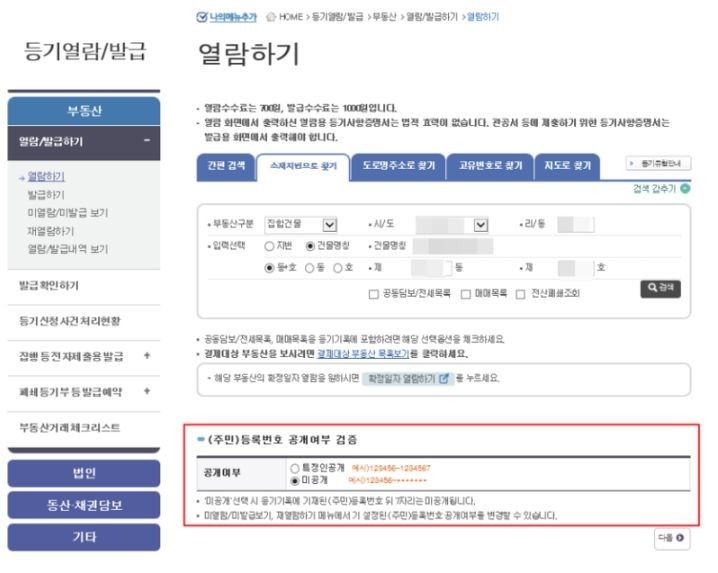718x573 pixels.
Task: Open 미열람/미발급 보기 in sidebar
Action: click(68, 213)
